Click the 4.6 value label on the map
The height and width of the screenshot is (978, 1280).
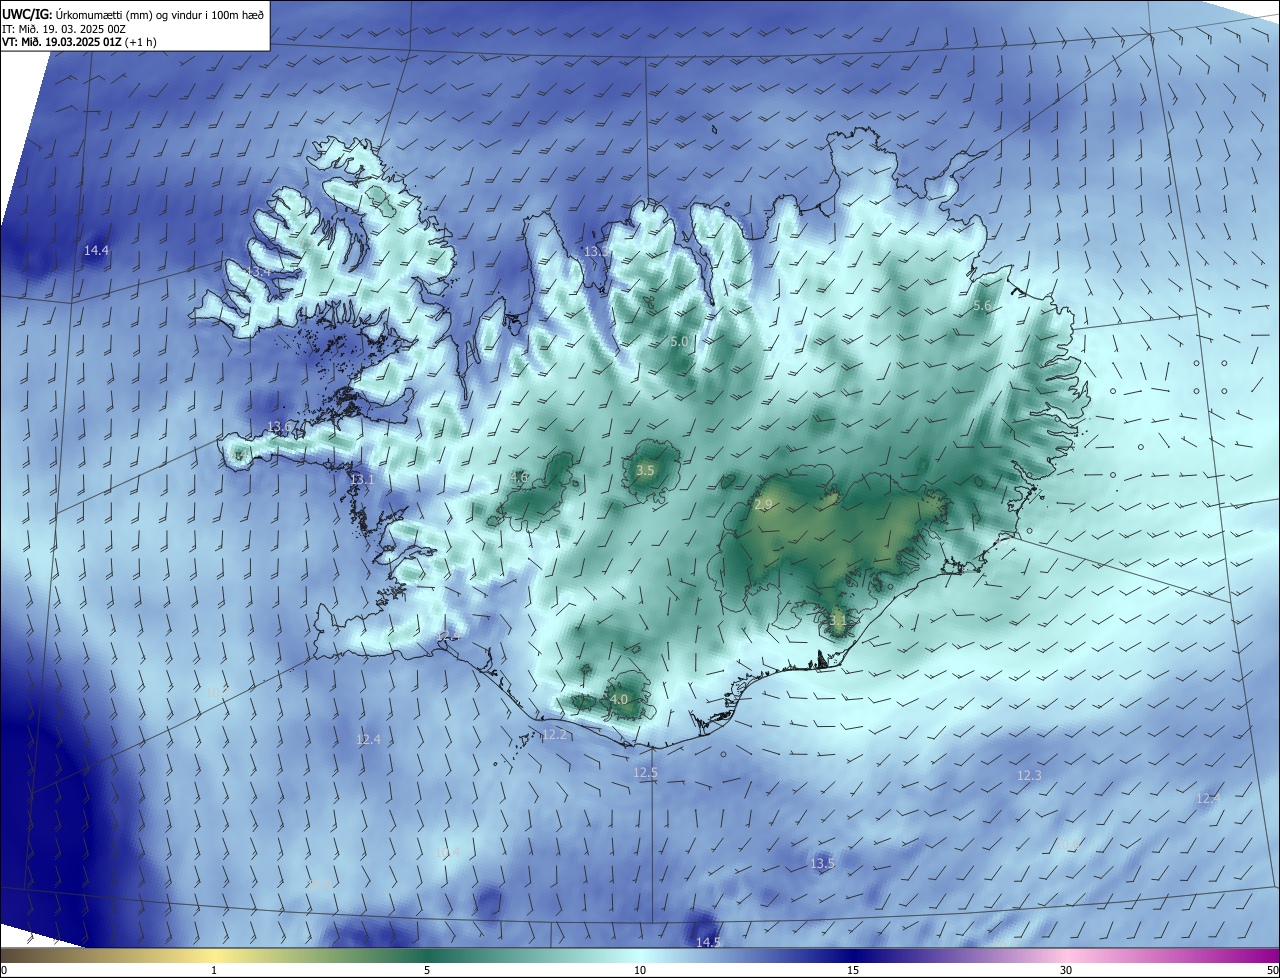tap(519, 478)
